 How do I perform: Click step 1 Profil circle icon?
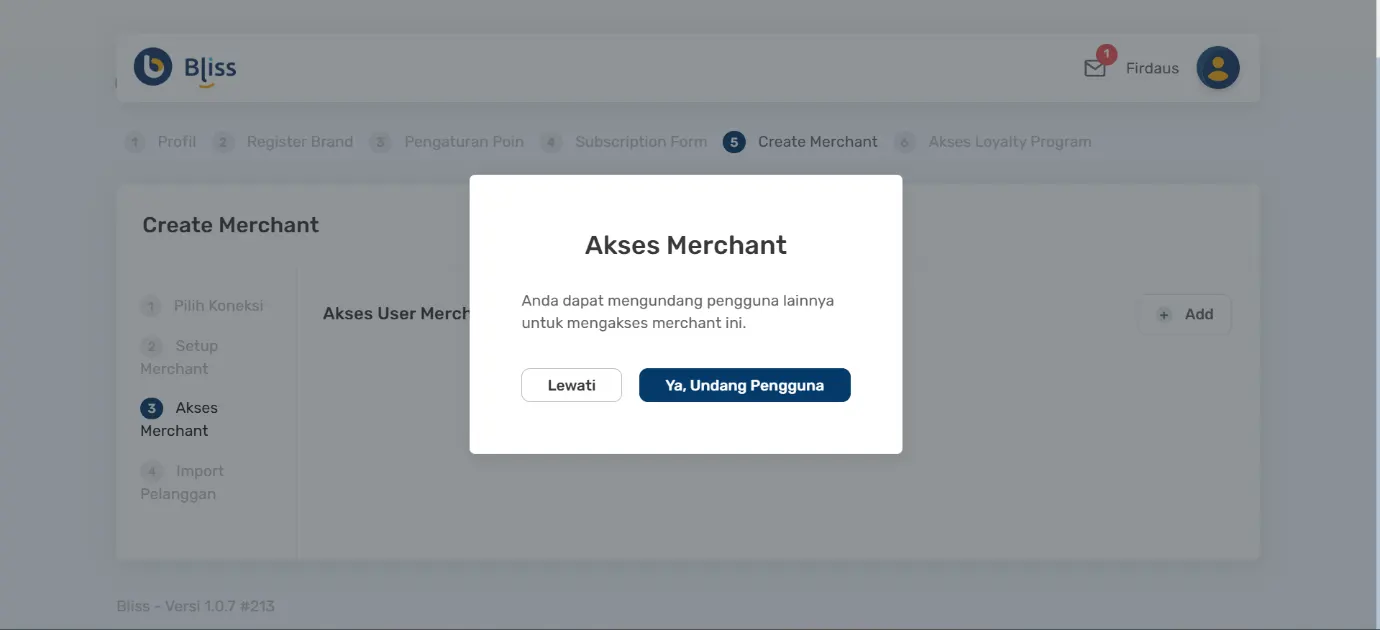[x=134, y=141]
